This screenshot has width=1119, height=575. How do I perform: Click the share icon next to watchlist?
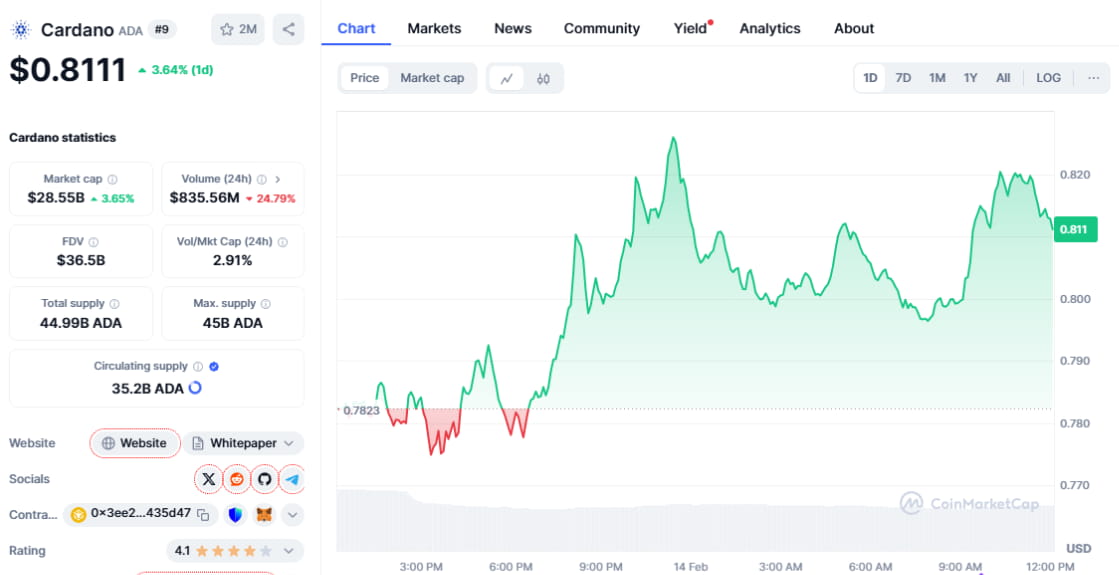coord(288,29)
